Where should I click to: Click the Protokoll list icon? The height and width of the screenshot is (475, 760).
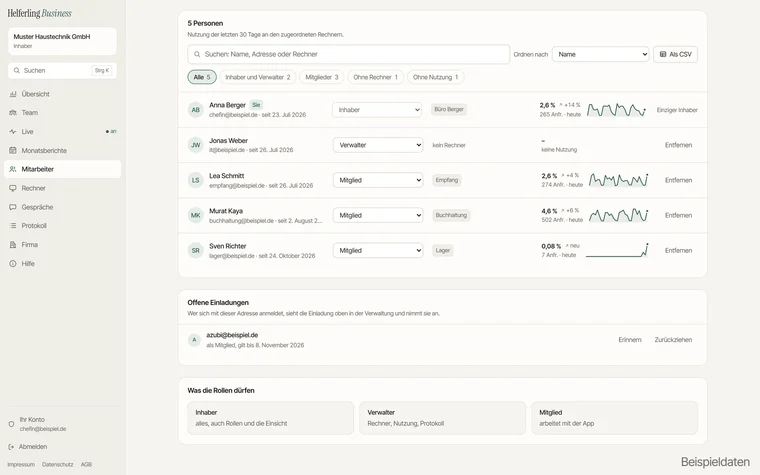click(13, 225)
